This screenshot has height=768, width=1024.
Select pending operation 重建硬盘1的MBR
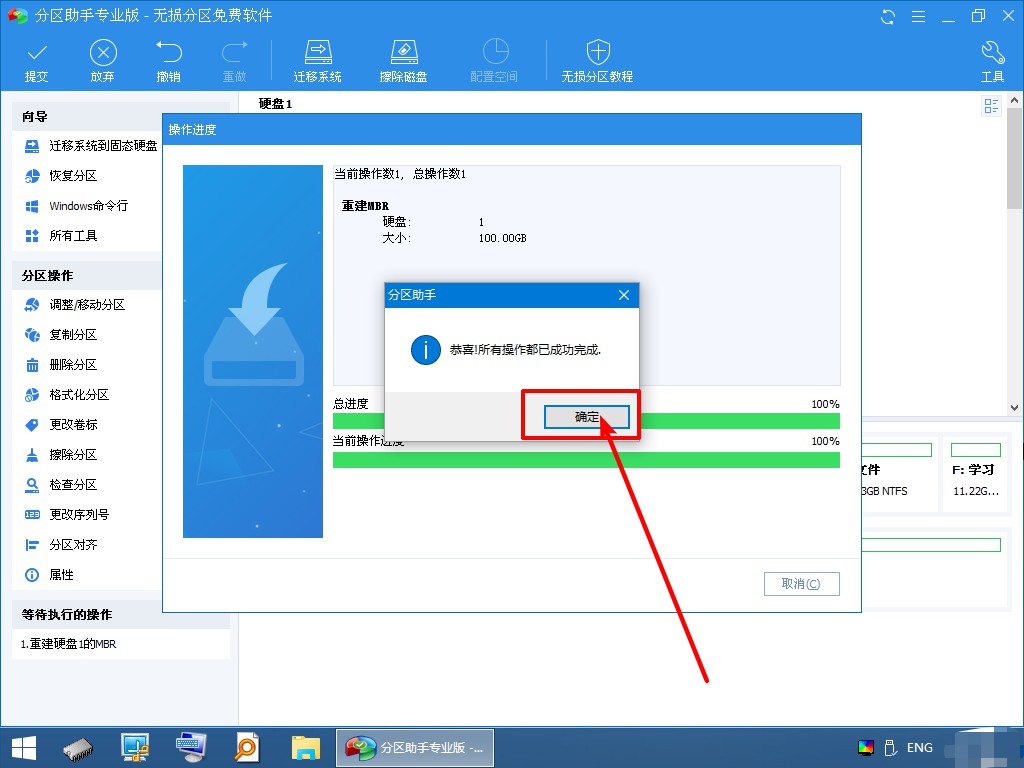[69, 644]
